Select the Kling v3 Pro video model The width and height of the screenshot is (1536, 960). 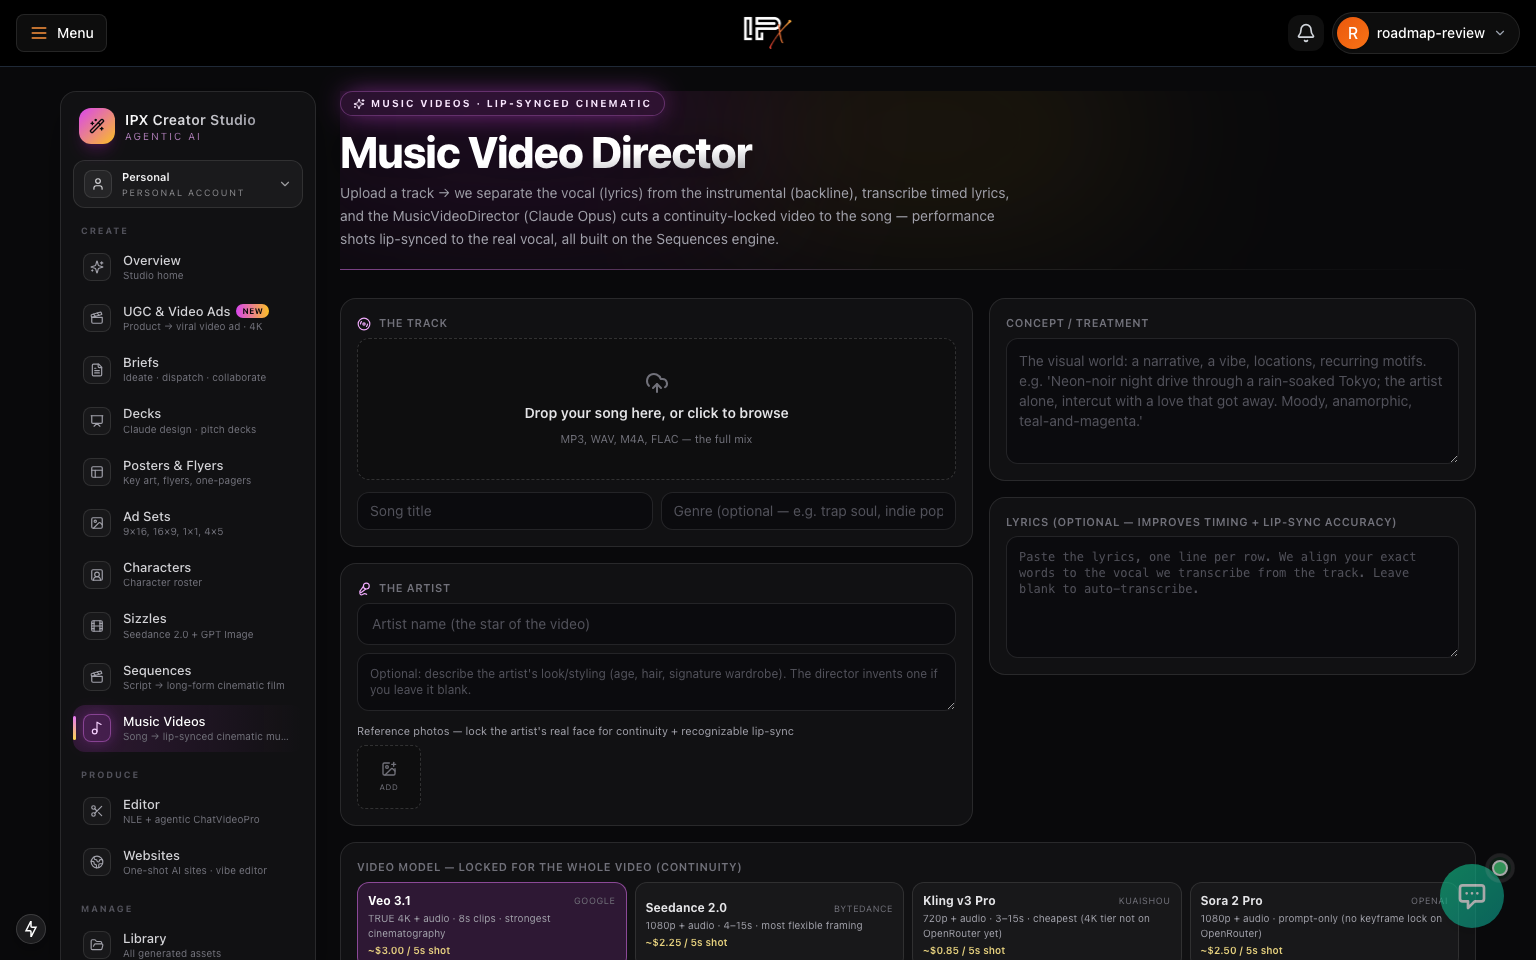click(x=1046, y=922)
